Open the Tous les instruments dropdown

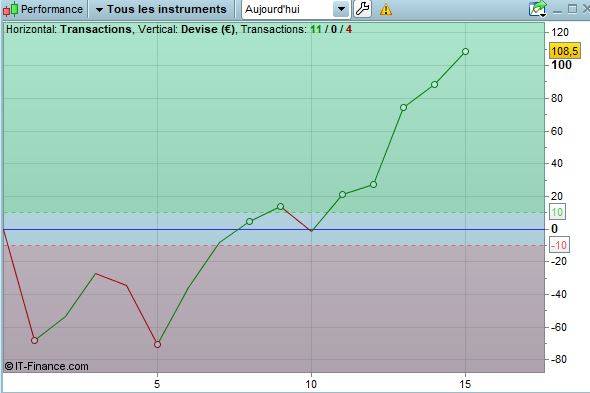[161, 9]
